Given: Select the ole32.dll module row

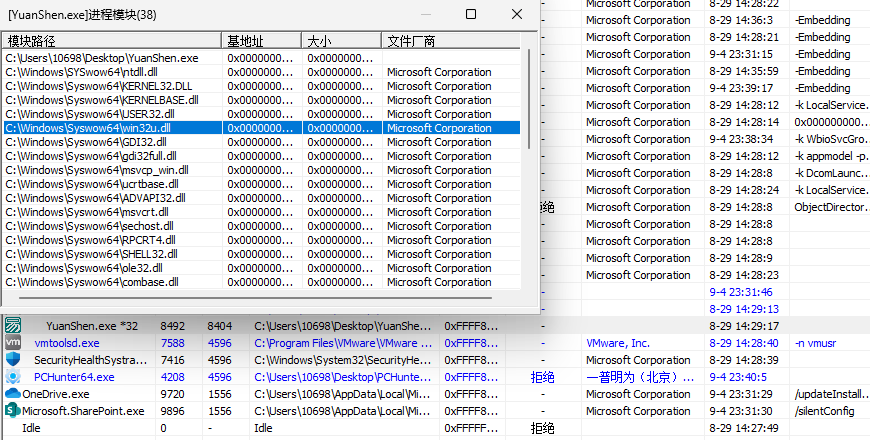Looking at the screenshot, I should point(261,268).
